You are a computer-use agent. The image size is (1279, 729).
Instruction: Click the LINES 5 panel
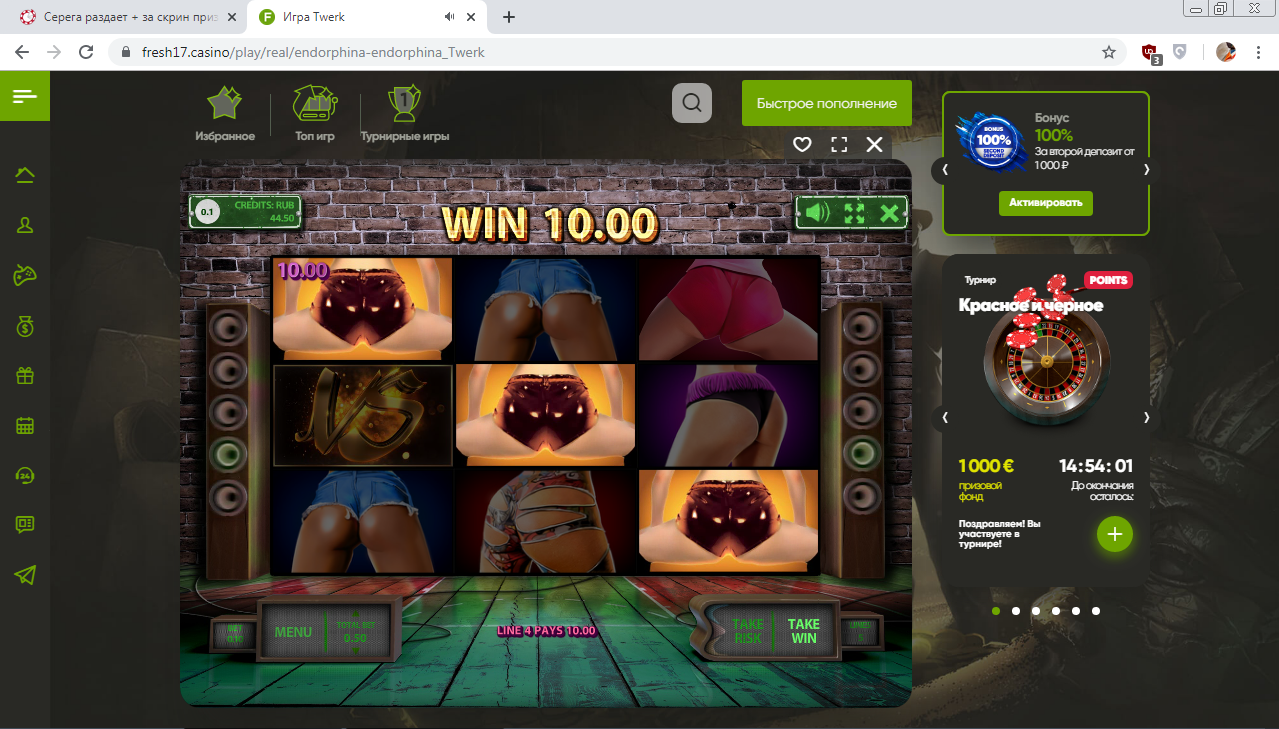[859, 632]
